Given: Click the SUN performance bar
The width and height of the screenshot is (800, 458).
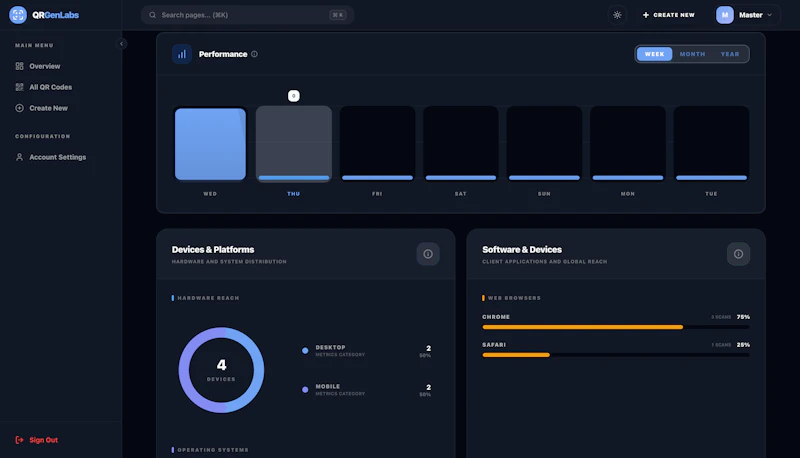Looking at the screenshot, I should click(x=544, y=144).
